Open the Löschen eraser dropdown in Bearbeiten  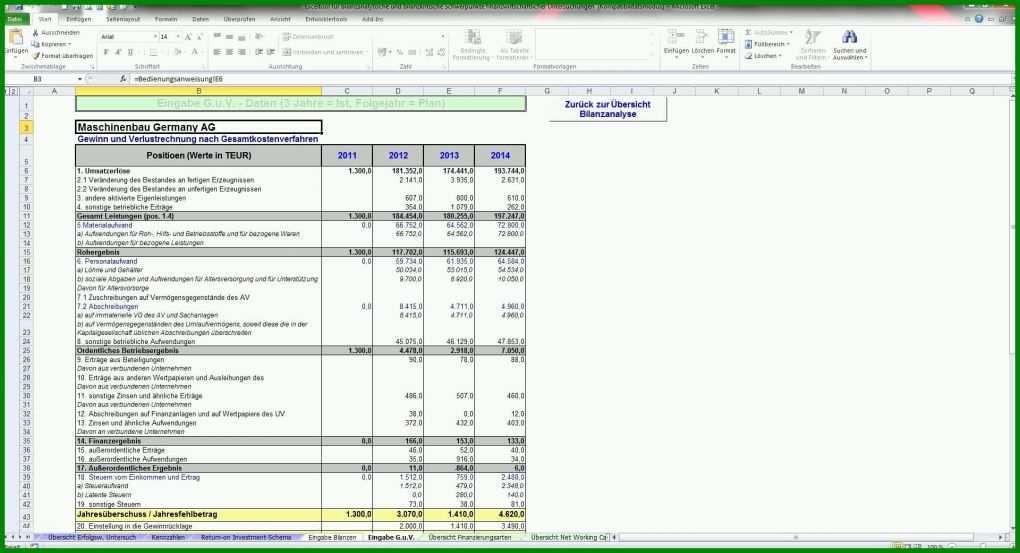click(x=763, y=56)
